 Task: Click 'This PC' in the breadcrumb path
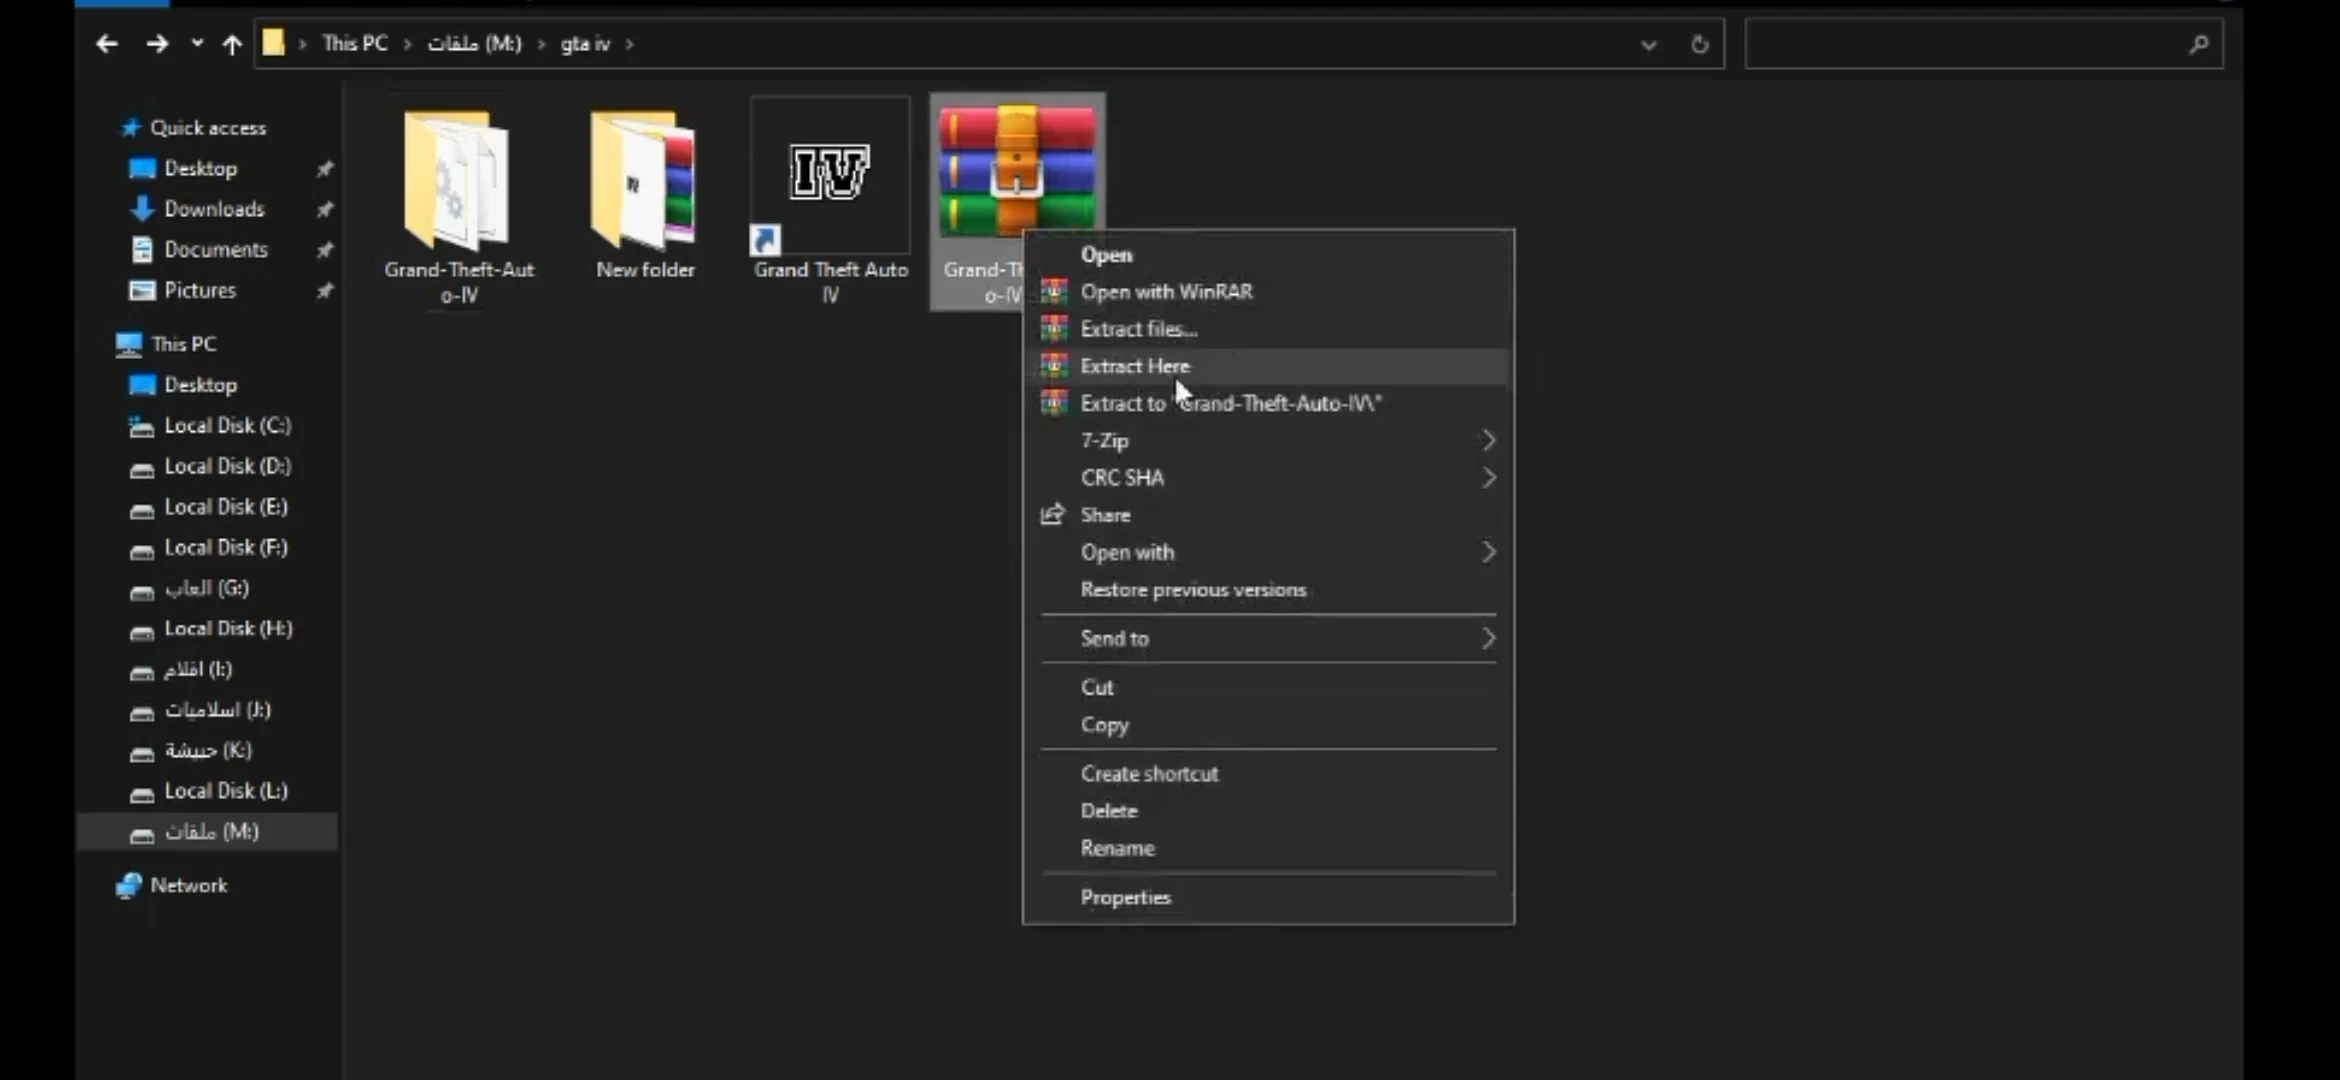354,44
